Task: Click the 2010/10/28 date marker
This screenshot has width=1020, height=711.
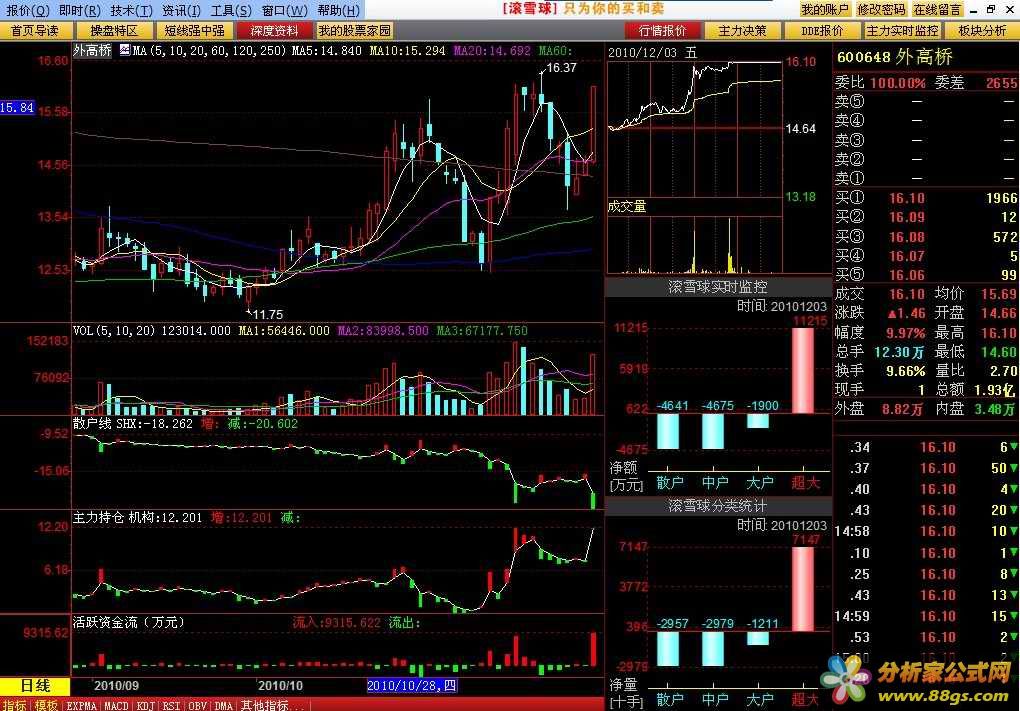Action: point(412,686)
